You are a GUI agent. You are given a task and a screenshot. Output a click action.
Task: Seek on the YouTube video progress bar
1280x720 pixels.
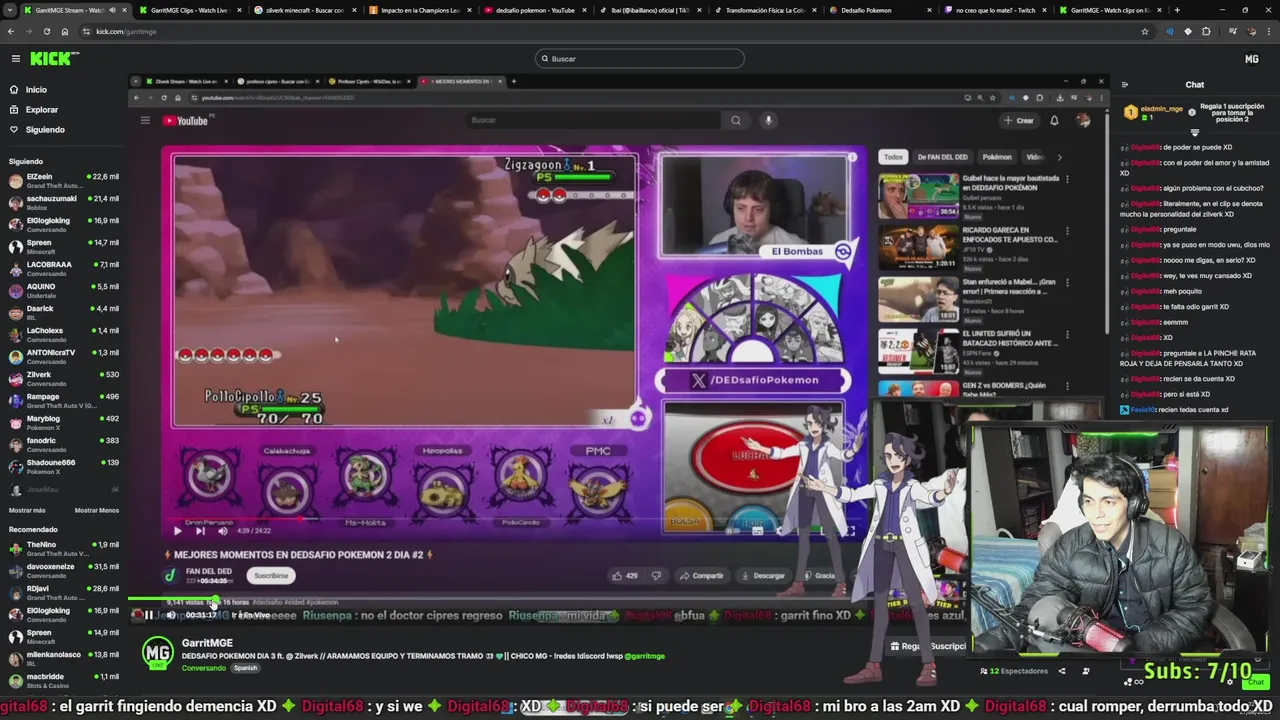[513, 519]
